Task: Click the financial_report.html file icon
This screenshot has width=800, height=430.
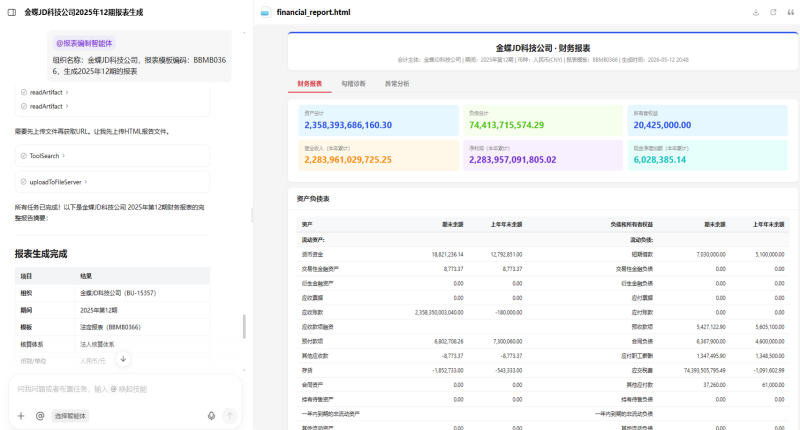Action: (265, 12)
